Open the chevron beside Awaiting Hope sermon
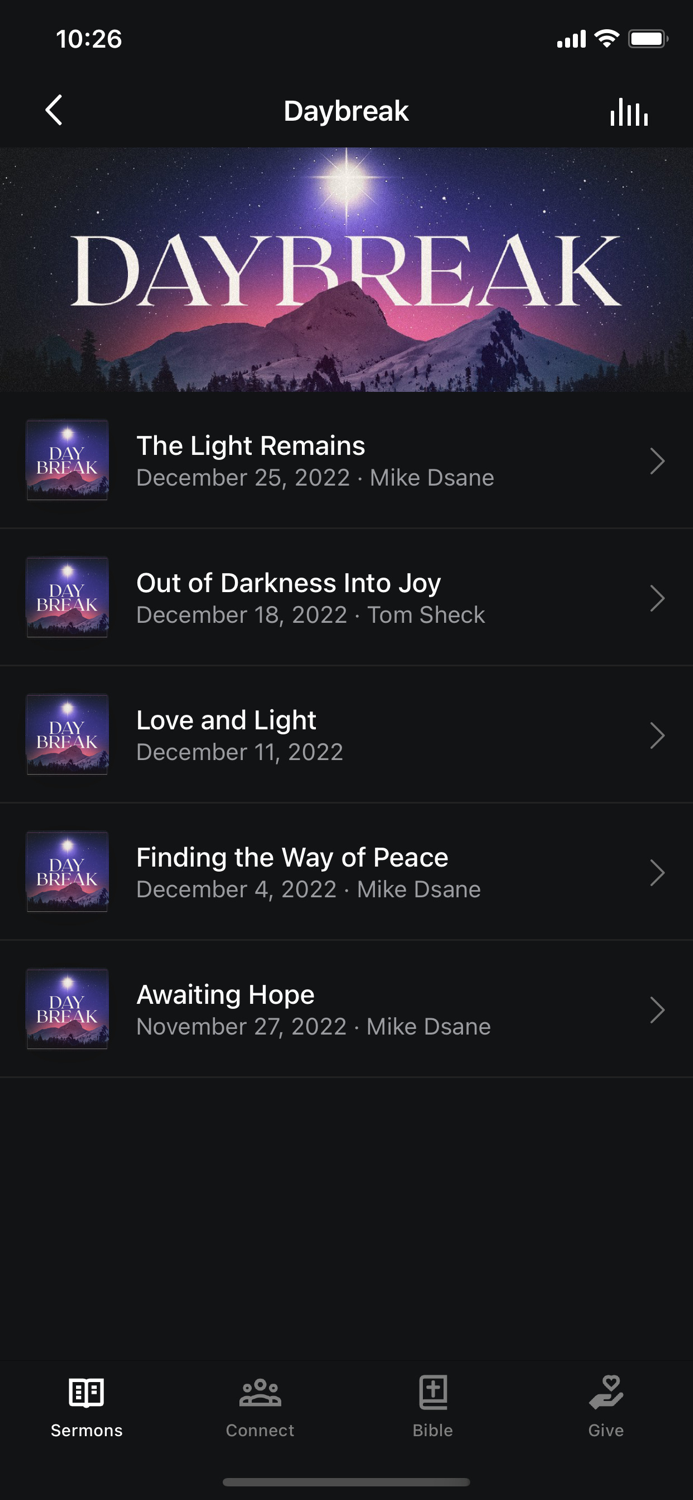This screenshot has height=1500, width=693. [x=657, y=1010]
